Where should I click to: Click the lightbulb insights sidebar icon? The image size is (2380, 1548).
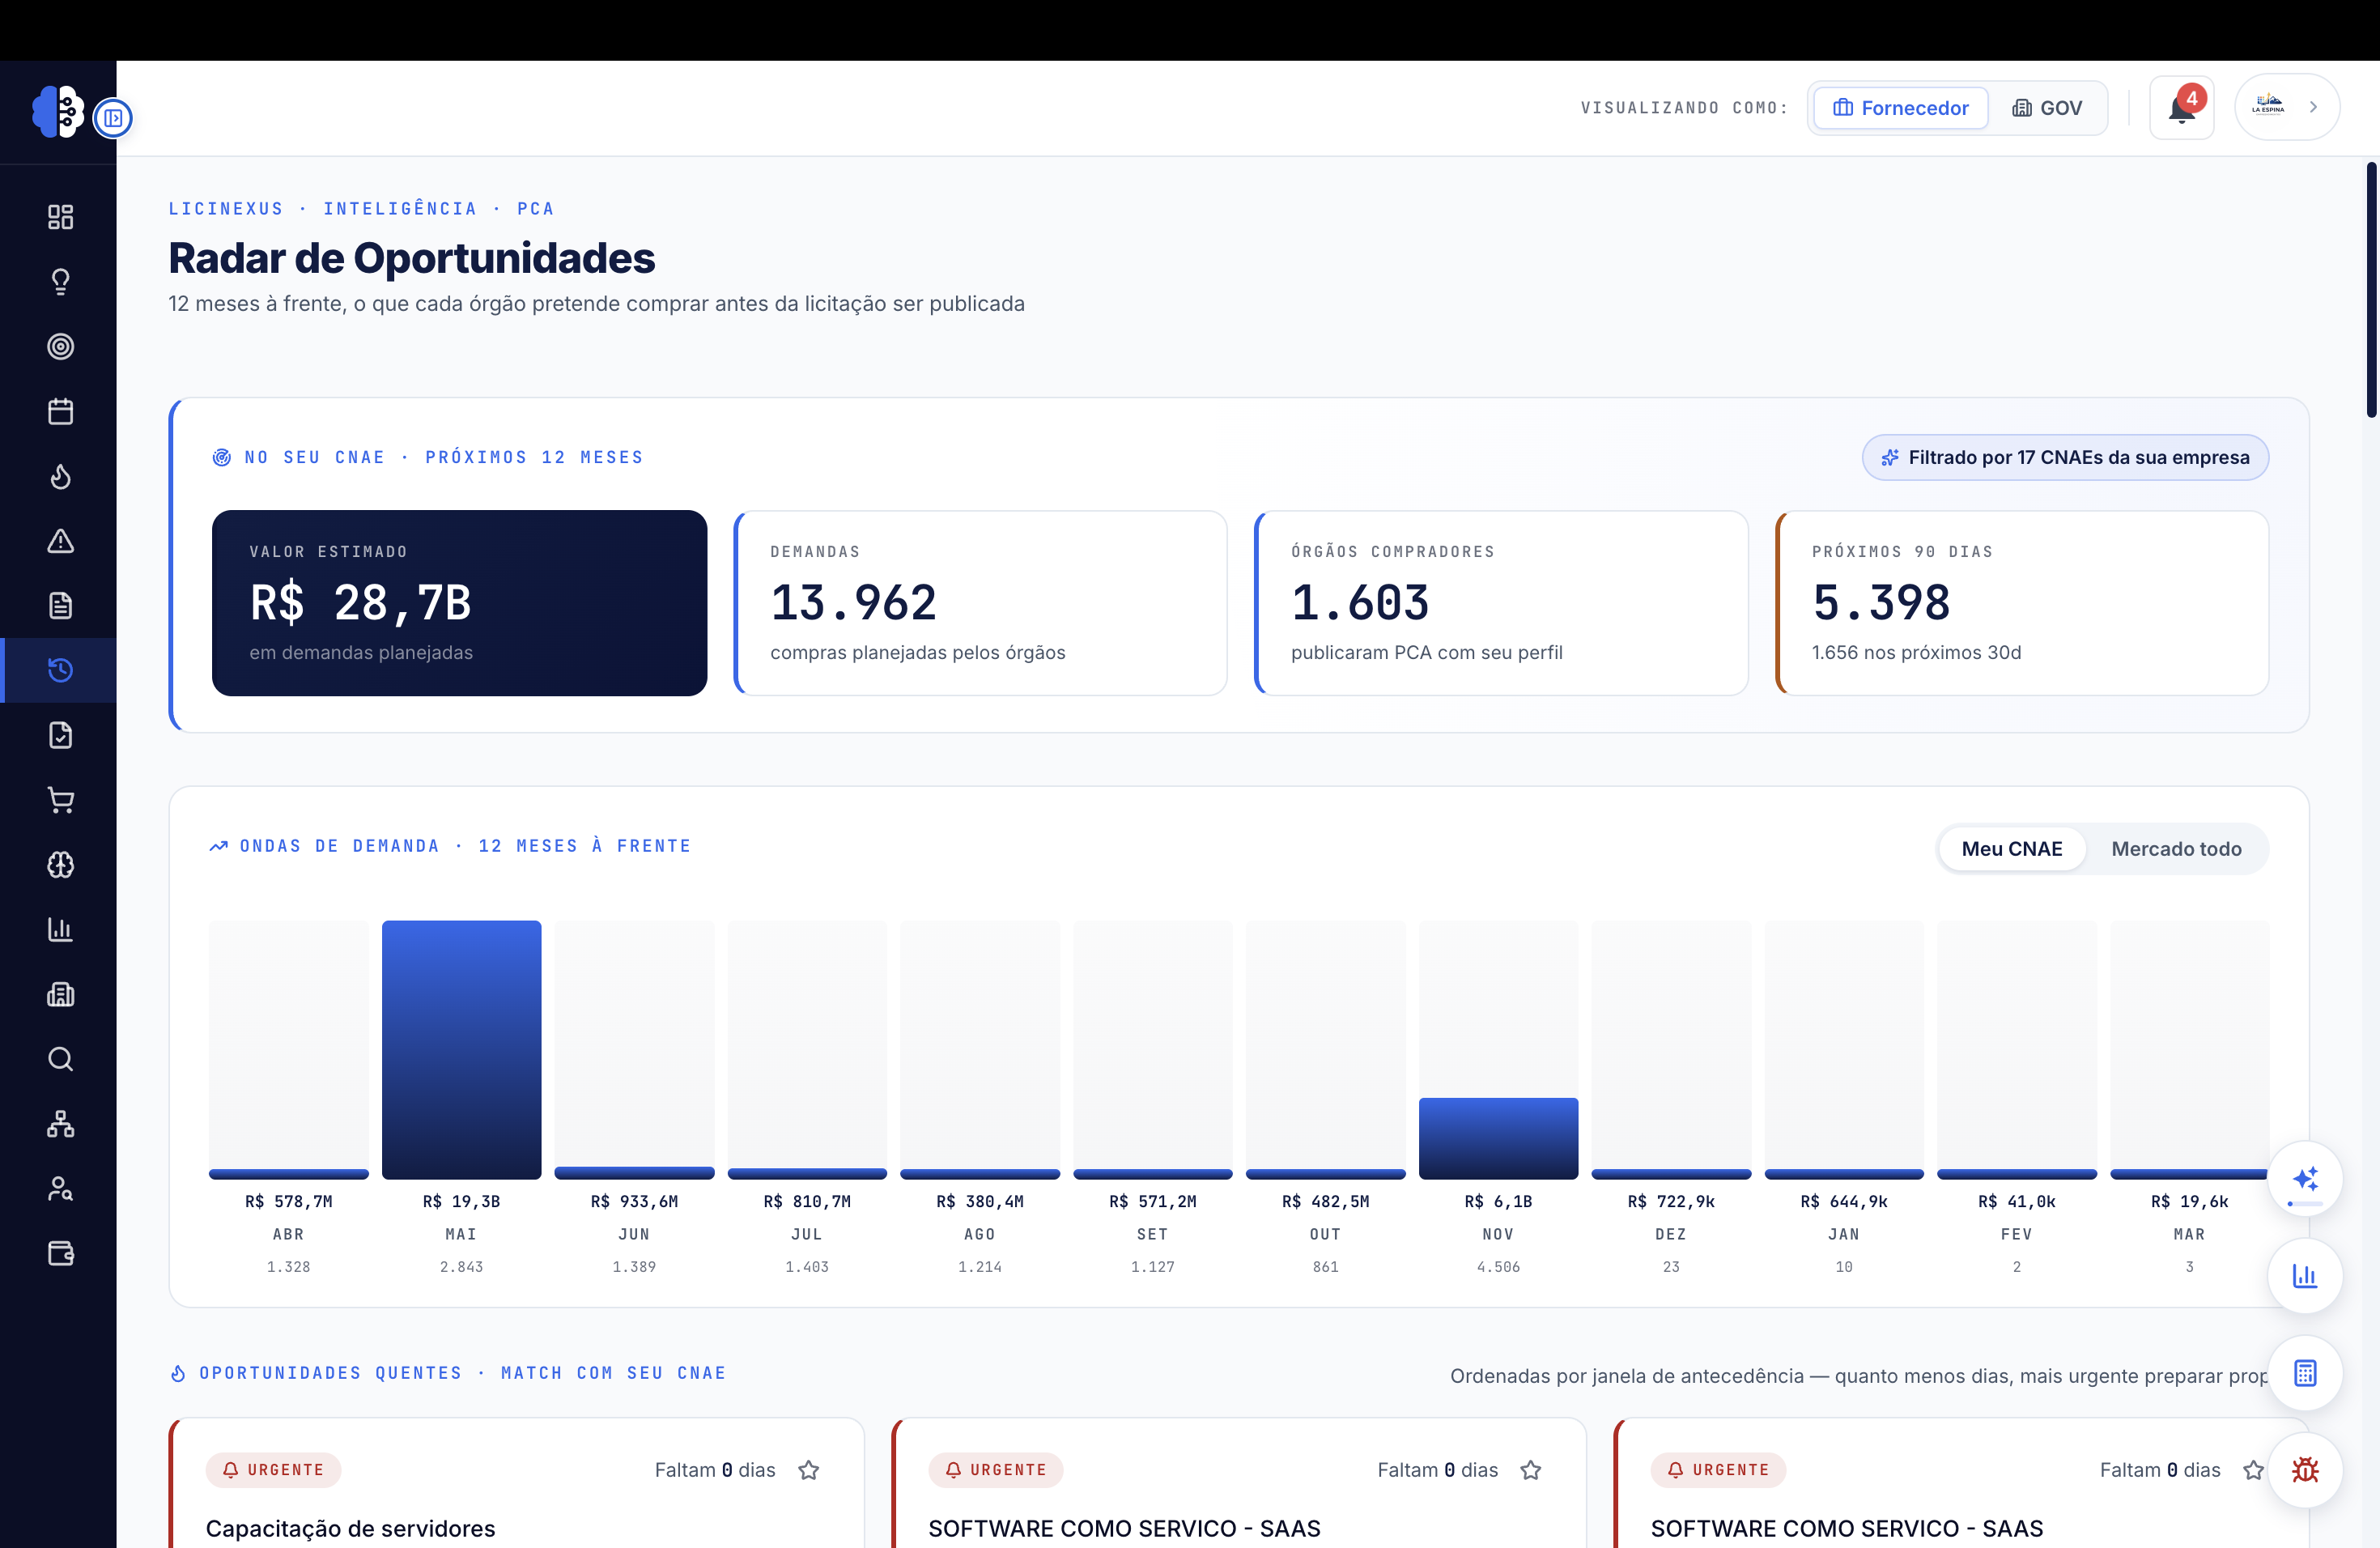click(x=60, y=282)
